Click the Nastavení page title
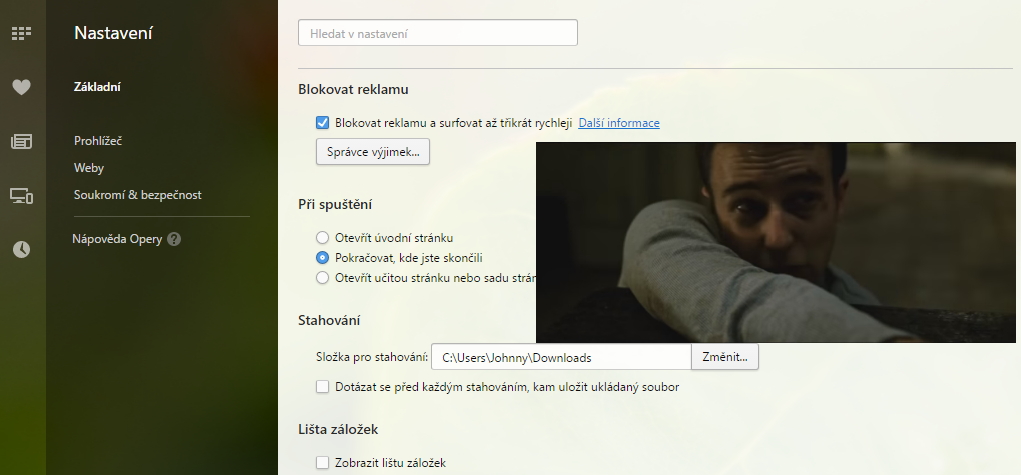Screen dimensions: 1021x475 [113, 33]
